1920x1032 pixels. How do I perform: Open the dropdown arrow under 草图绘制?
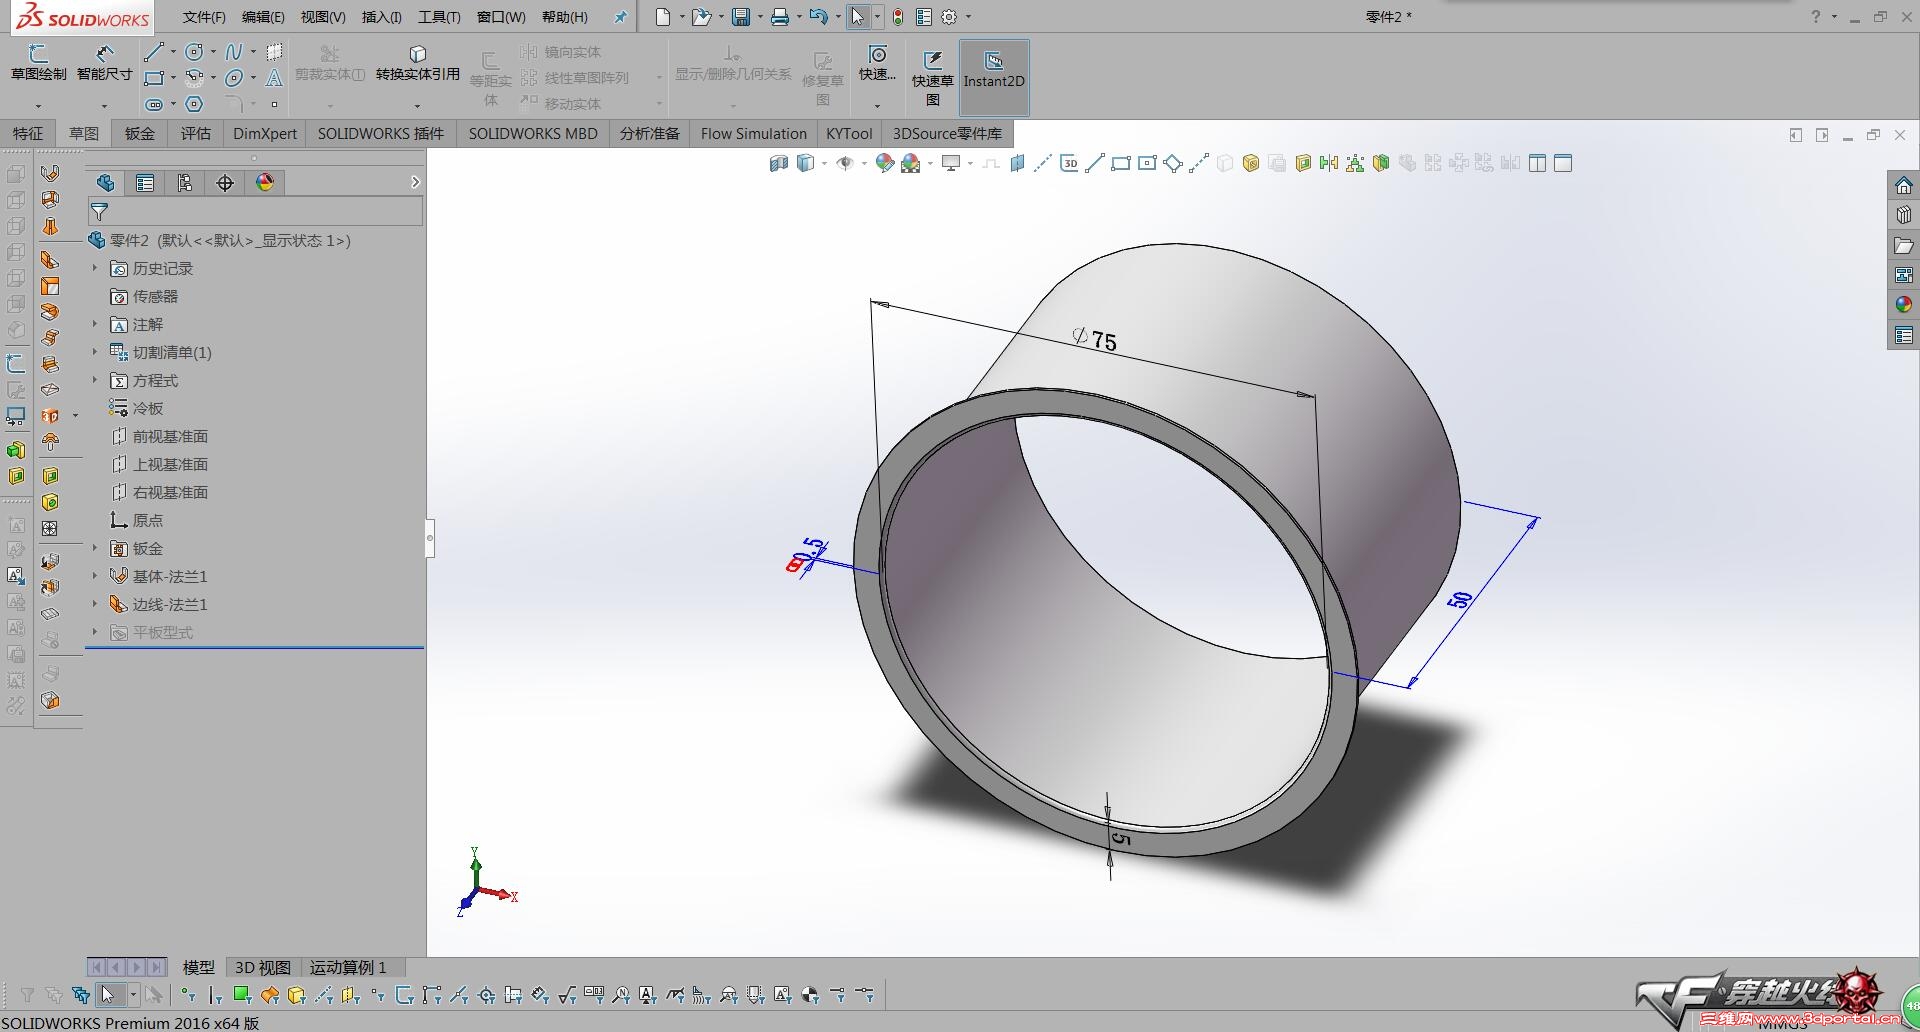click(x=38, y=105)
